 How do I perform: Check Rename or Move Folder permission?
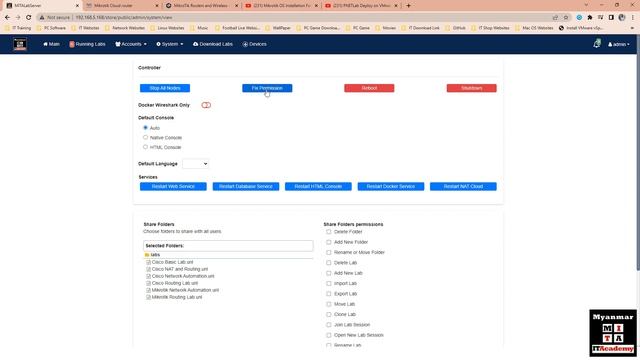[x=329, y=252]
